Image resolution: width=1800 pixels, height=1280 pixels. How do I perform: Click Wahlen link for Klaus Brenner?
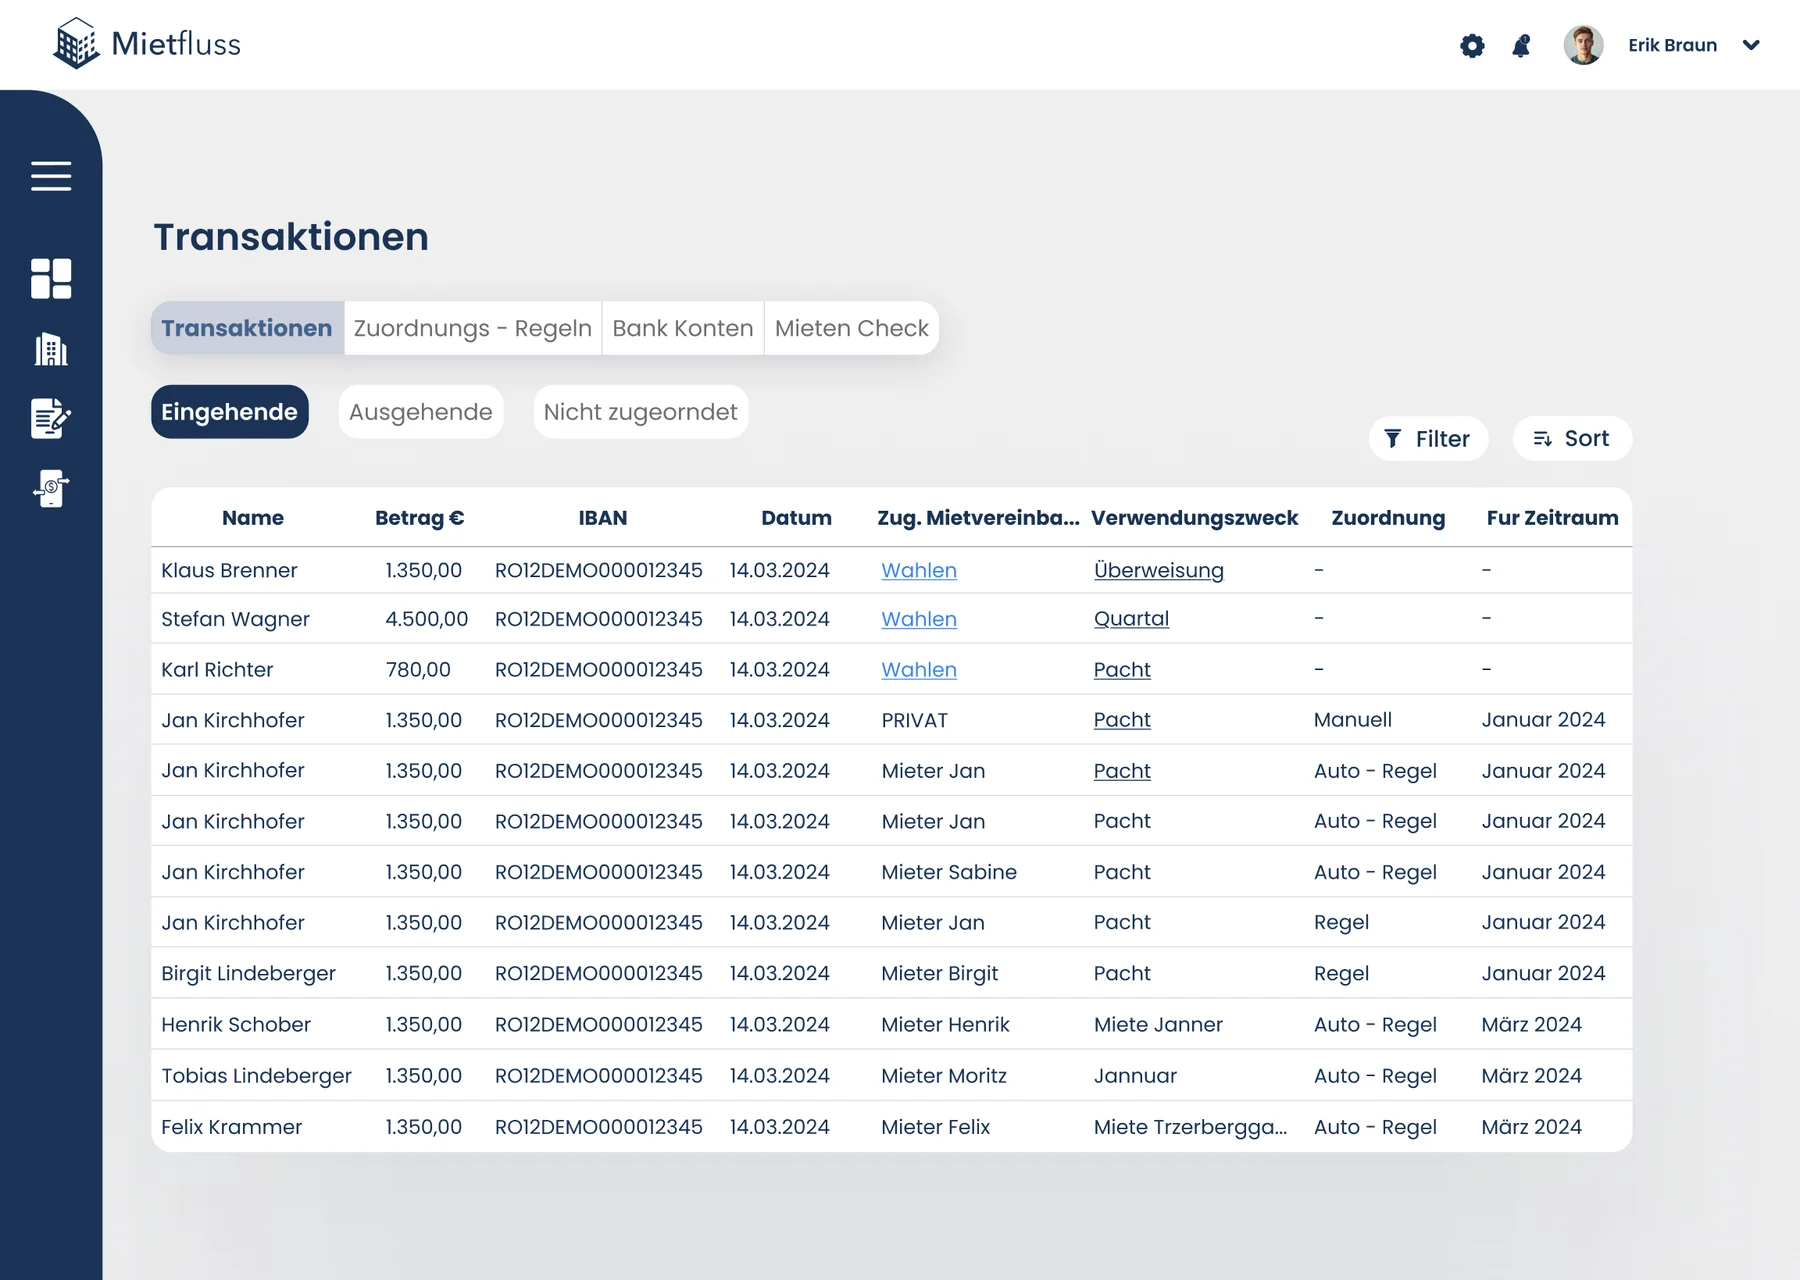pos(919,570)
